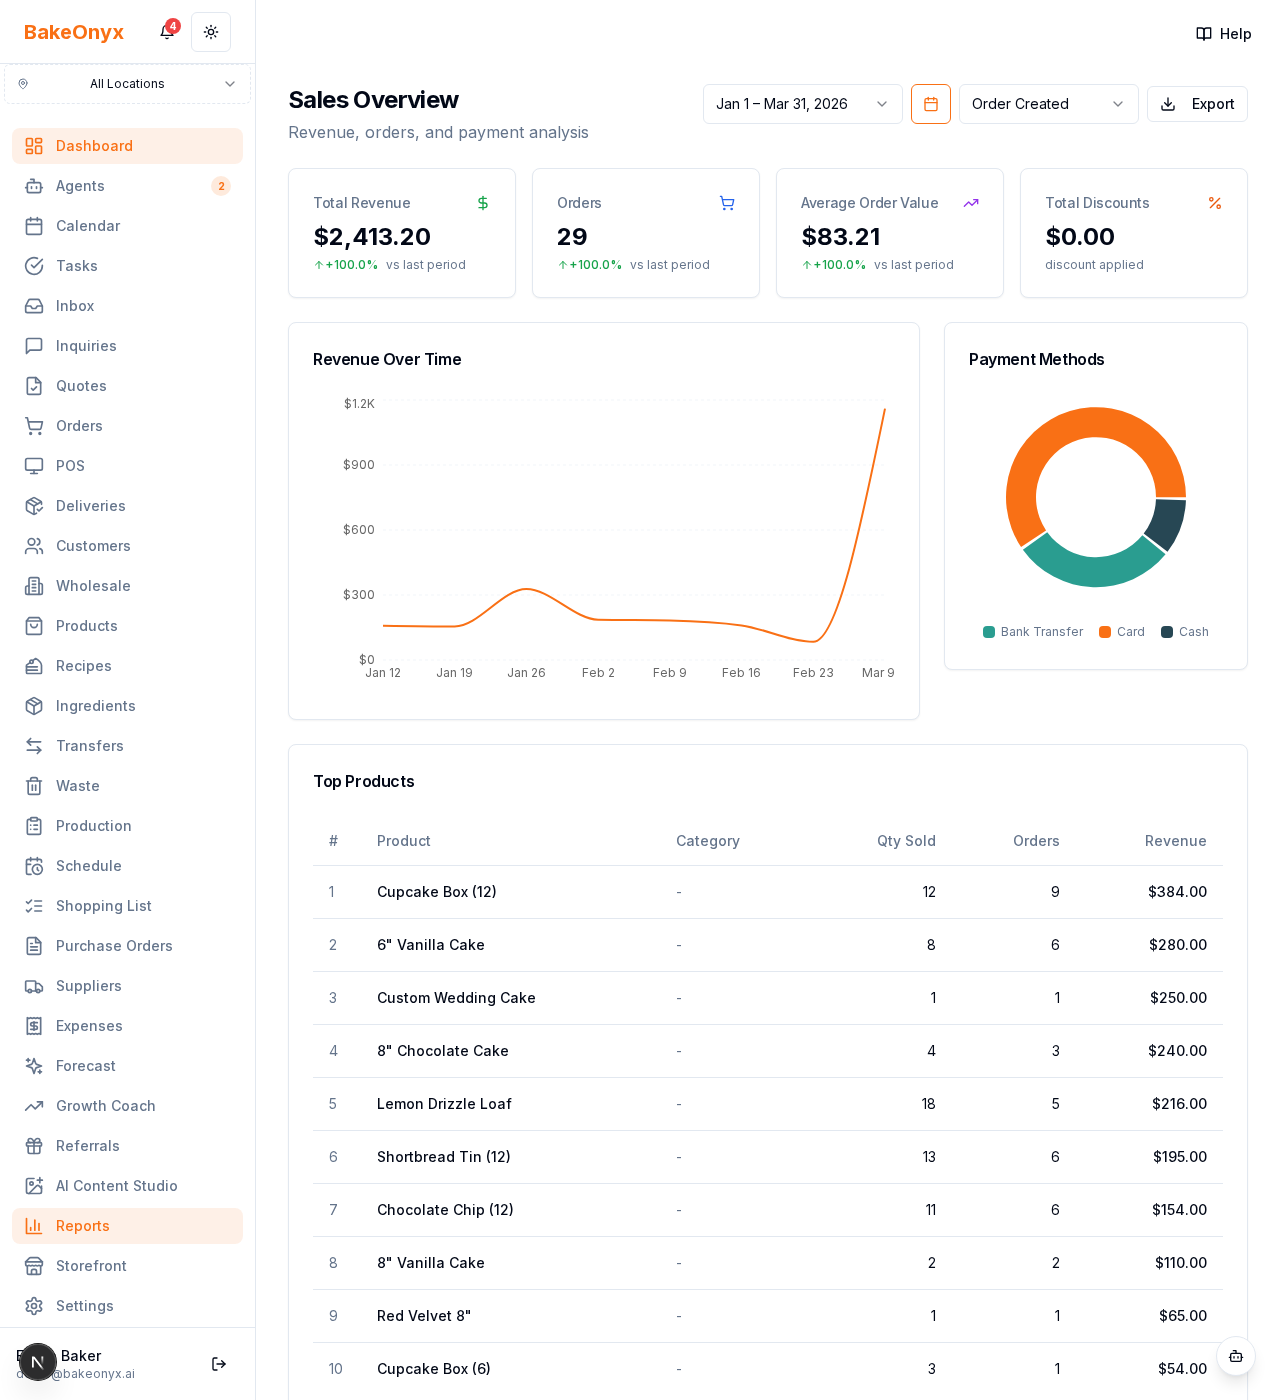1280x1400 pixels.
Task: Click the Card legend swatch
Action: pyautogui.click(x=1105, y=632)
